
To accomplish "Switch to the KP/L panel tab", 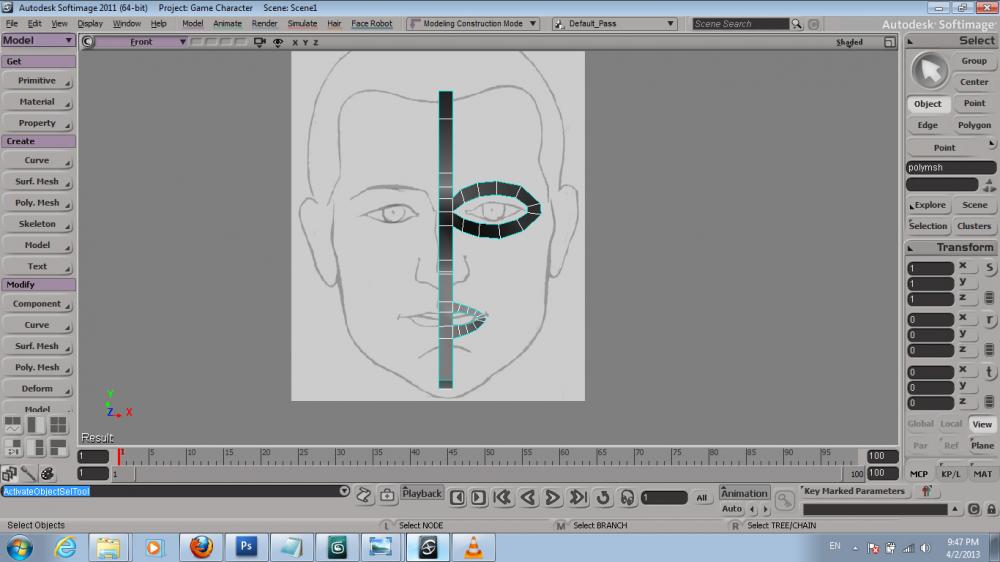I will pyautogui.click(x=950, y=474).
